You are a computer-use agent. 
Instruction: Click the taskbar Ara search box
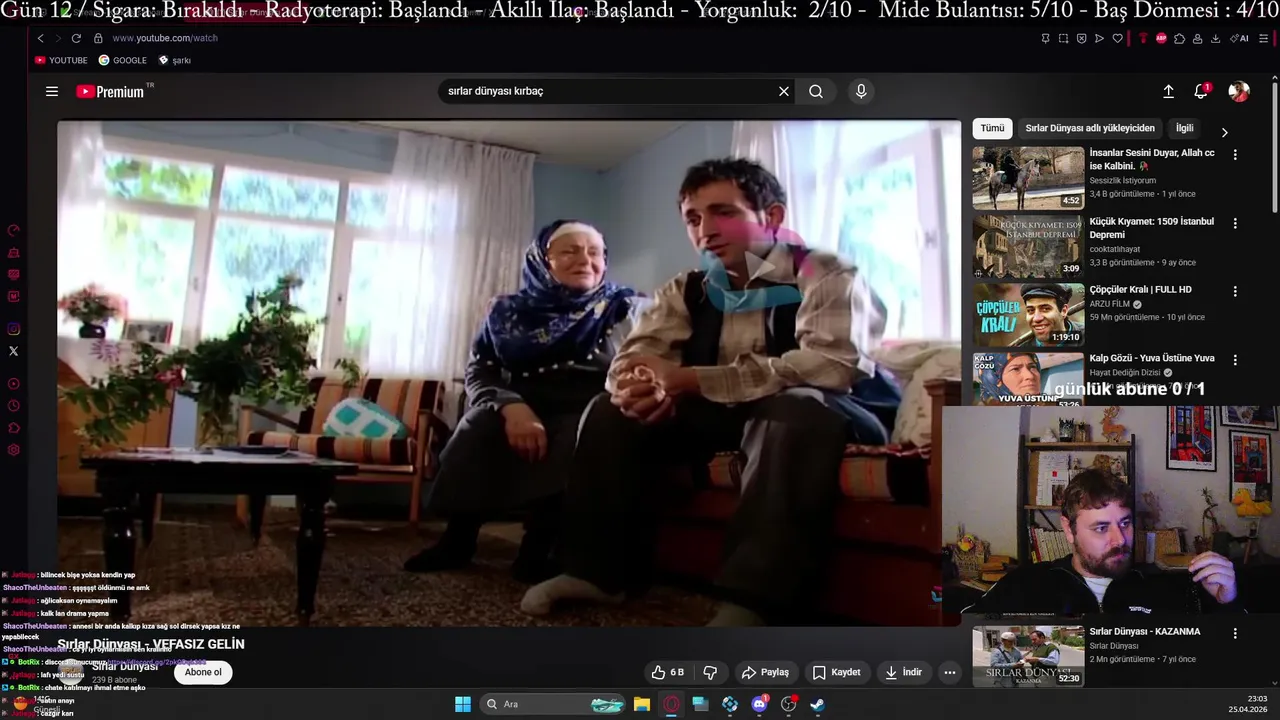pyautogui.click(x=553, y=704)
